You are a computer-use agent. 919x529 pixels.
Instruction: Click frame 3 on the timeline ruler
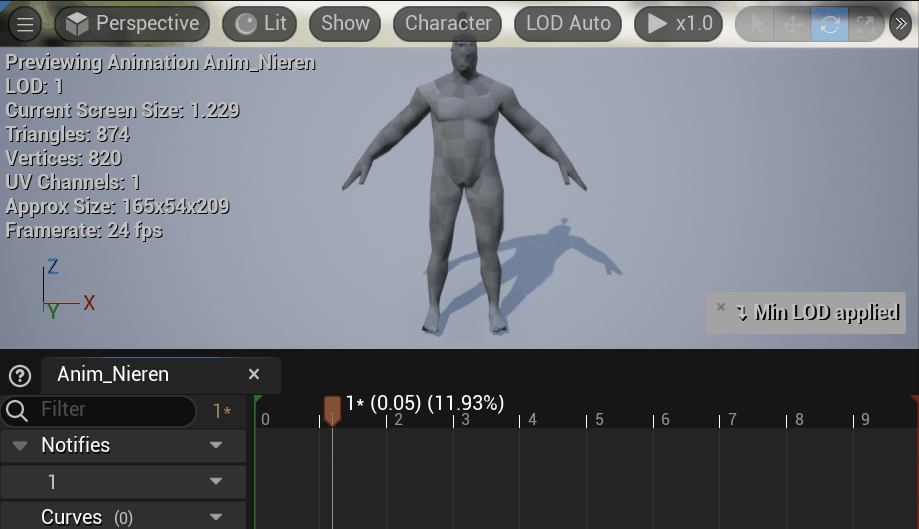pos(465,419)
